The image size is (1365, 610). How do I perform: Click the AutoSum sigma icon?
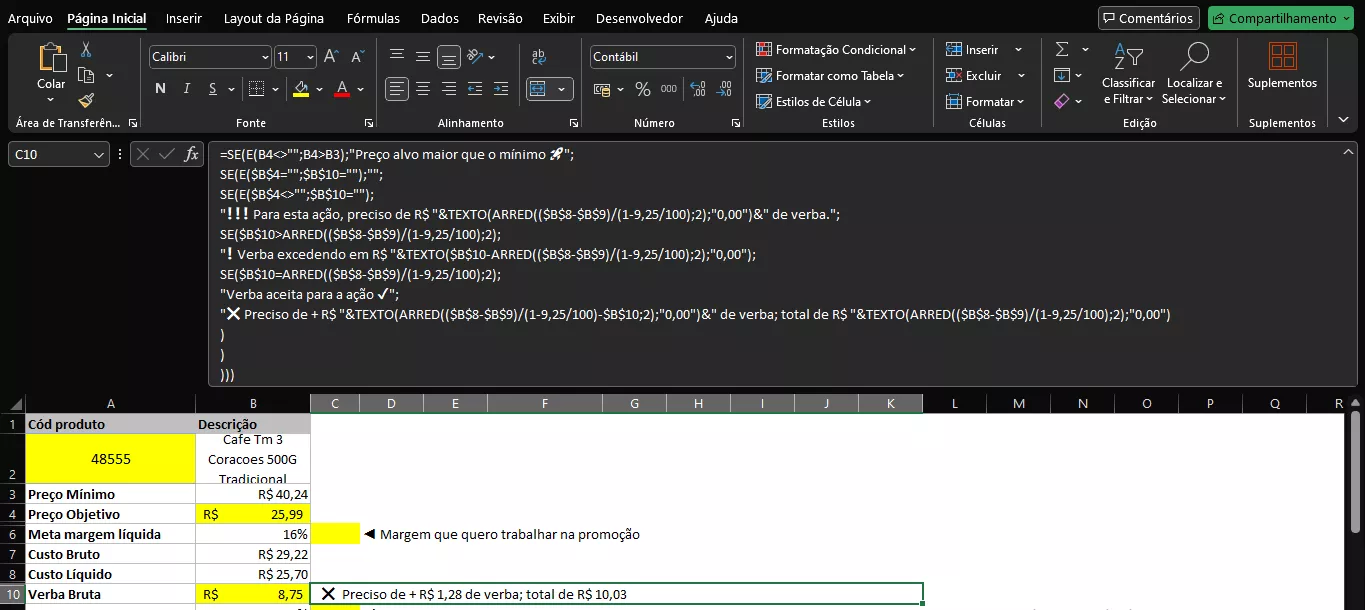[x=1062, y=49]
